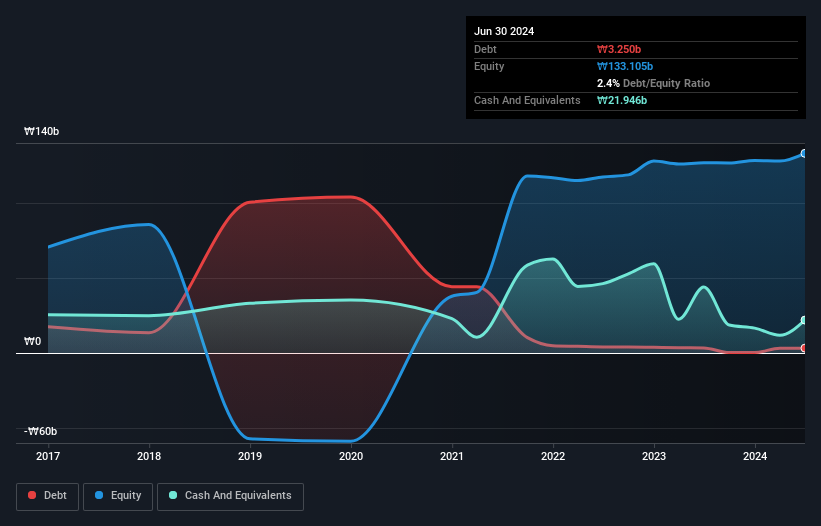The width and height of the screenshot is (821, 526).
Task: Click the teal Cash And Equivalents legend dot
Action: point(173,495)
